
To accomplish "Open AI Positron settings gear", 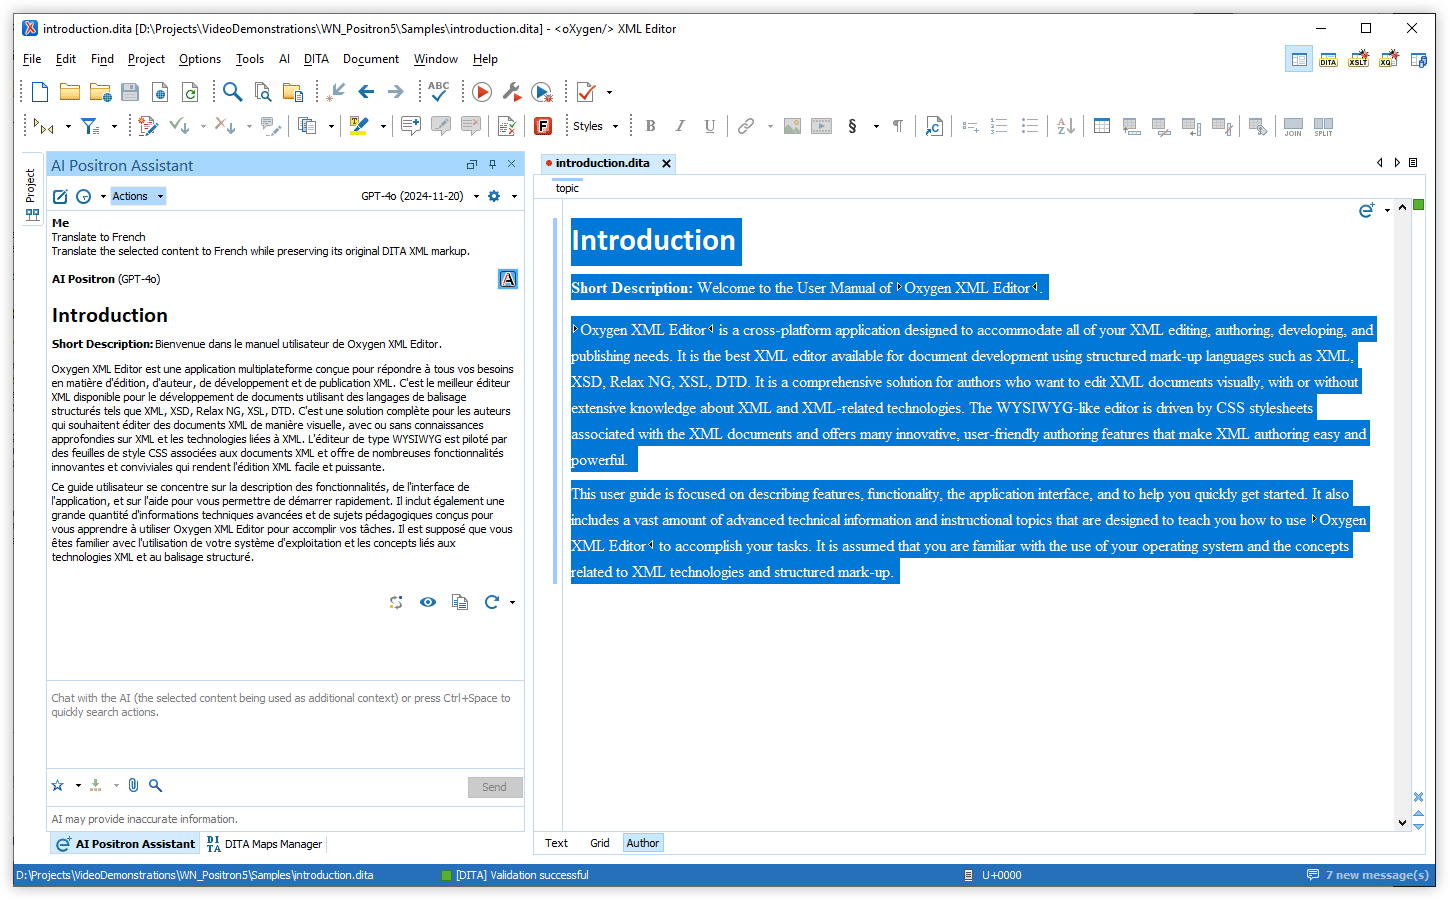I will pyautogui.click(x=494, y=196).
